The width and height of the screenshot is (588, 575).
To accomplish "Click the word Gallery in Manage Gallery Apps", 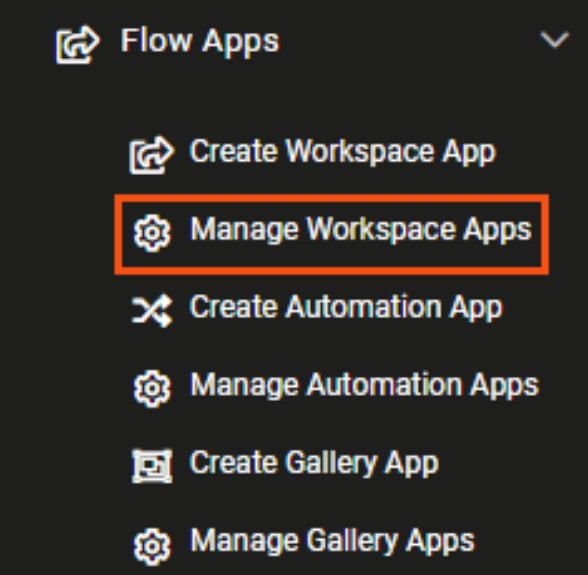I will pyautogui.click(x=352, y=542).
